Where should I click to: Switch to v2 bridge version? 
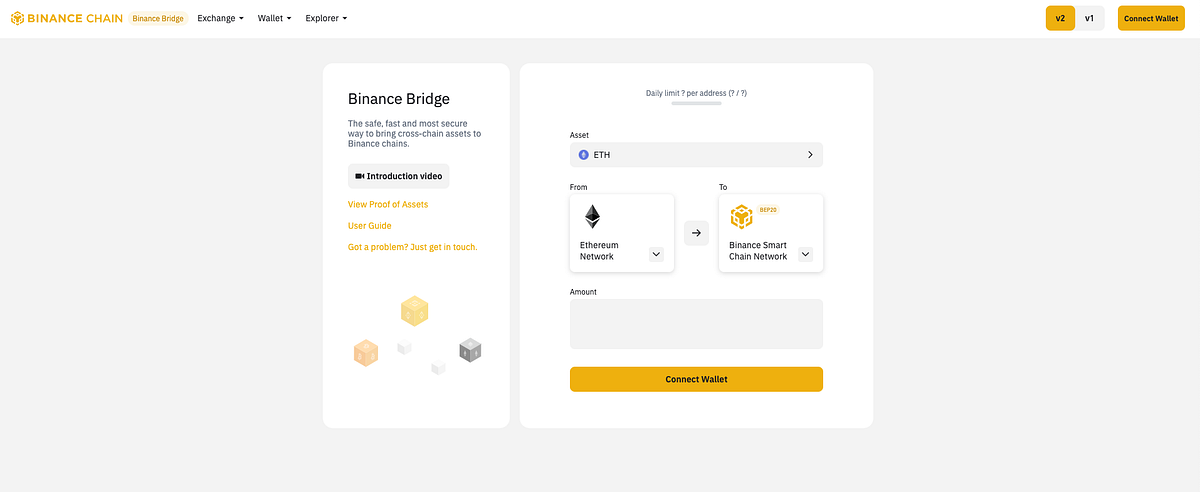point(1060,18)
